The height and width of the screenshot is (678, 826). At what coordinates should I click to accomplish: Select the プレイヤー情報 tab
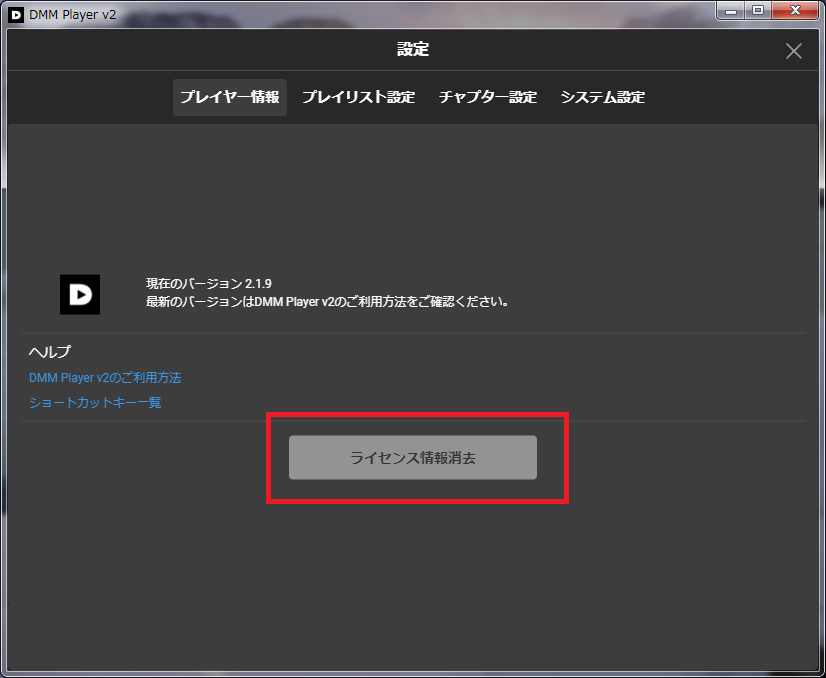pyautogui.click(x=229, y=97)
